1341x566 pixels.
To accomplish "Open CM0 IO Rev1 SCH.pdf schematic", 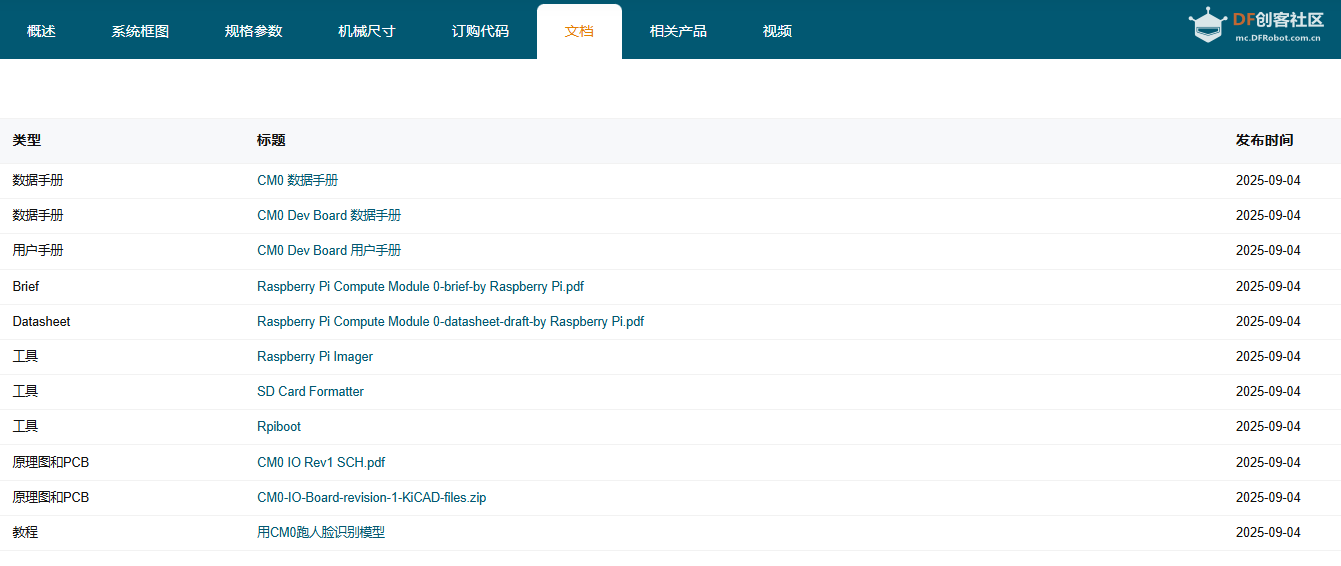I will point(321,463).
